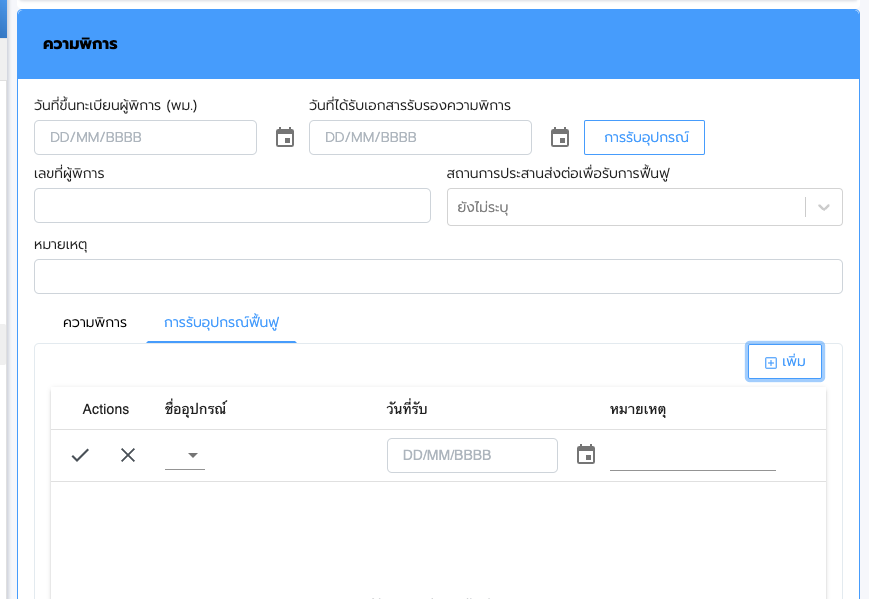869x599 pixels.
Task: Click the หมายเหตุ underline field in table row
Action: [x=692, y=456]
